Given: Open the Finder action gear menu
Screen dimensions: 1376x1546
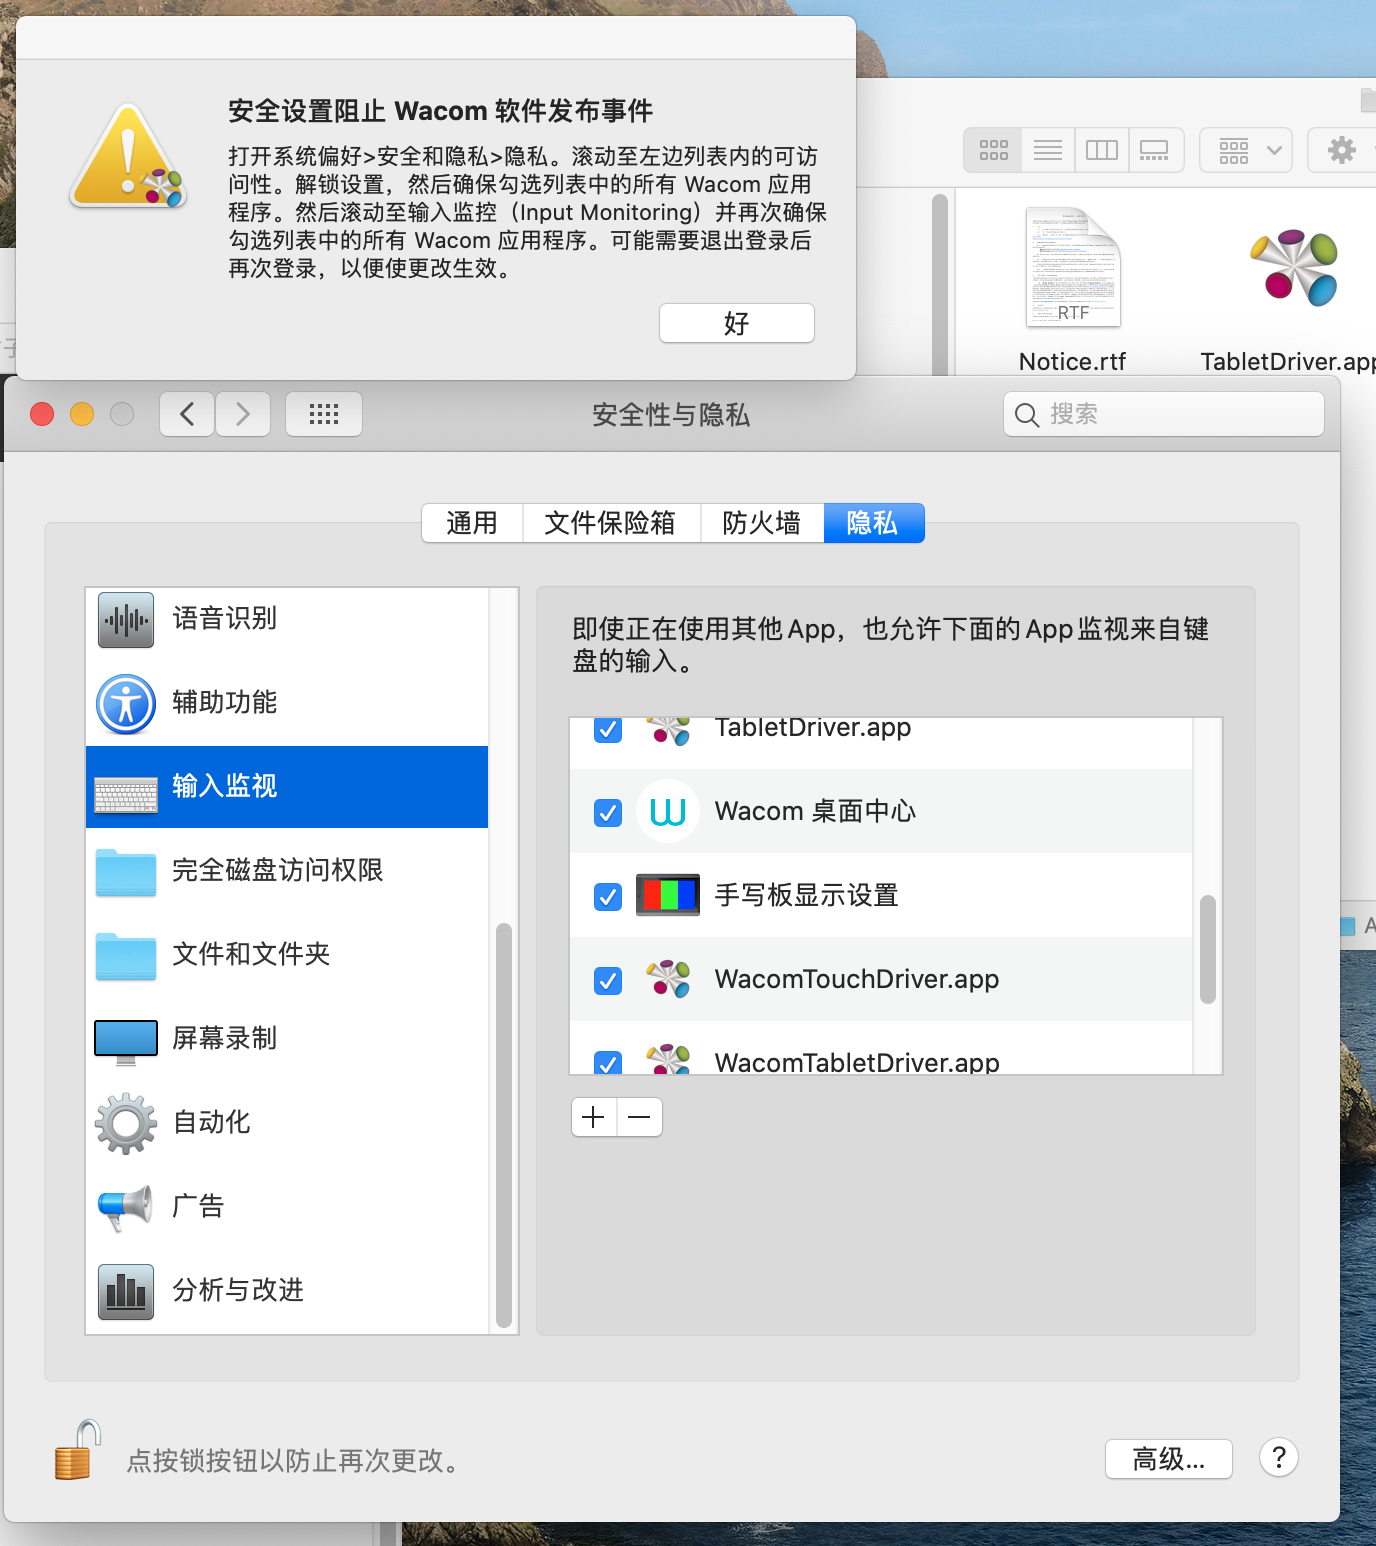Looking at the screenshot, I should pos(1343,150).
